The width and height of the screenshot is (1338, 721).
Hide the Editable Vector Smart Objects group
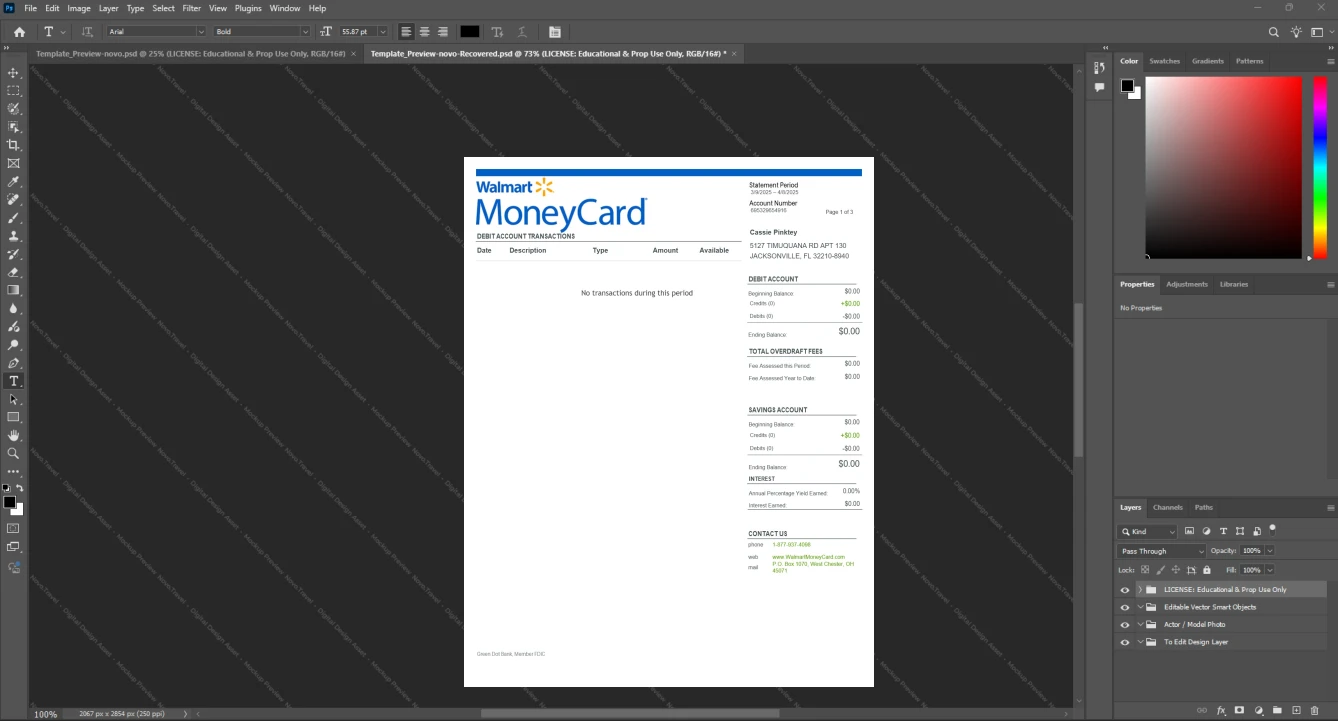1125,607
